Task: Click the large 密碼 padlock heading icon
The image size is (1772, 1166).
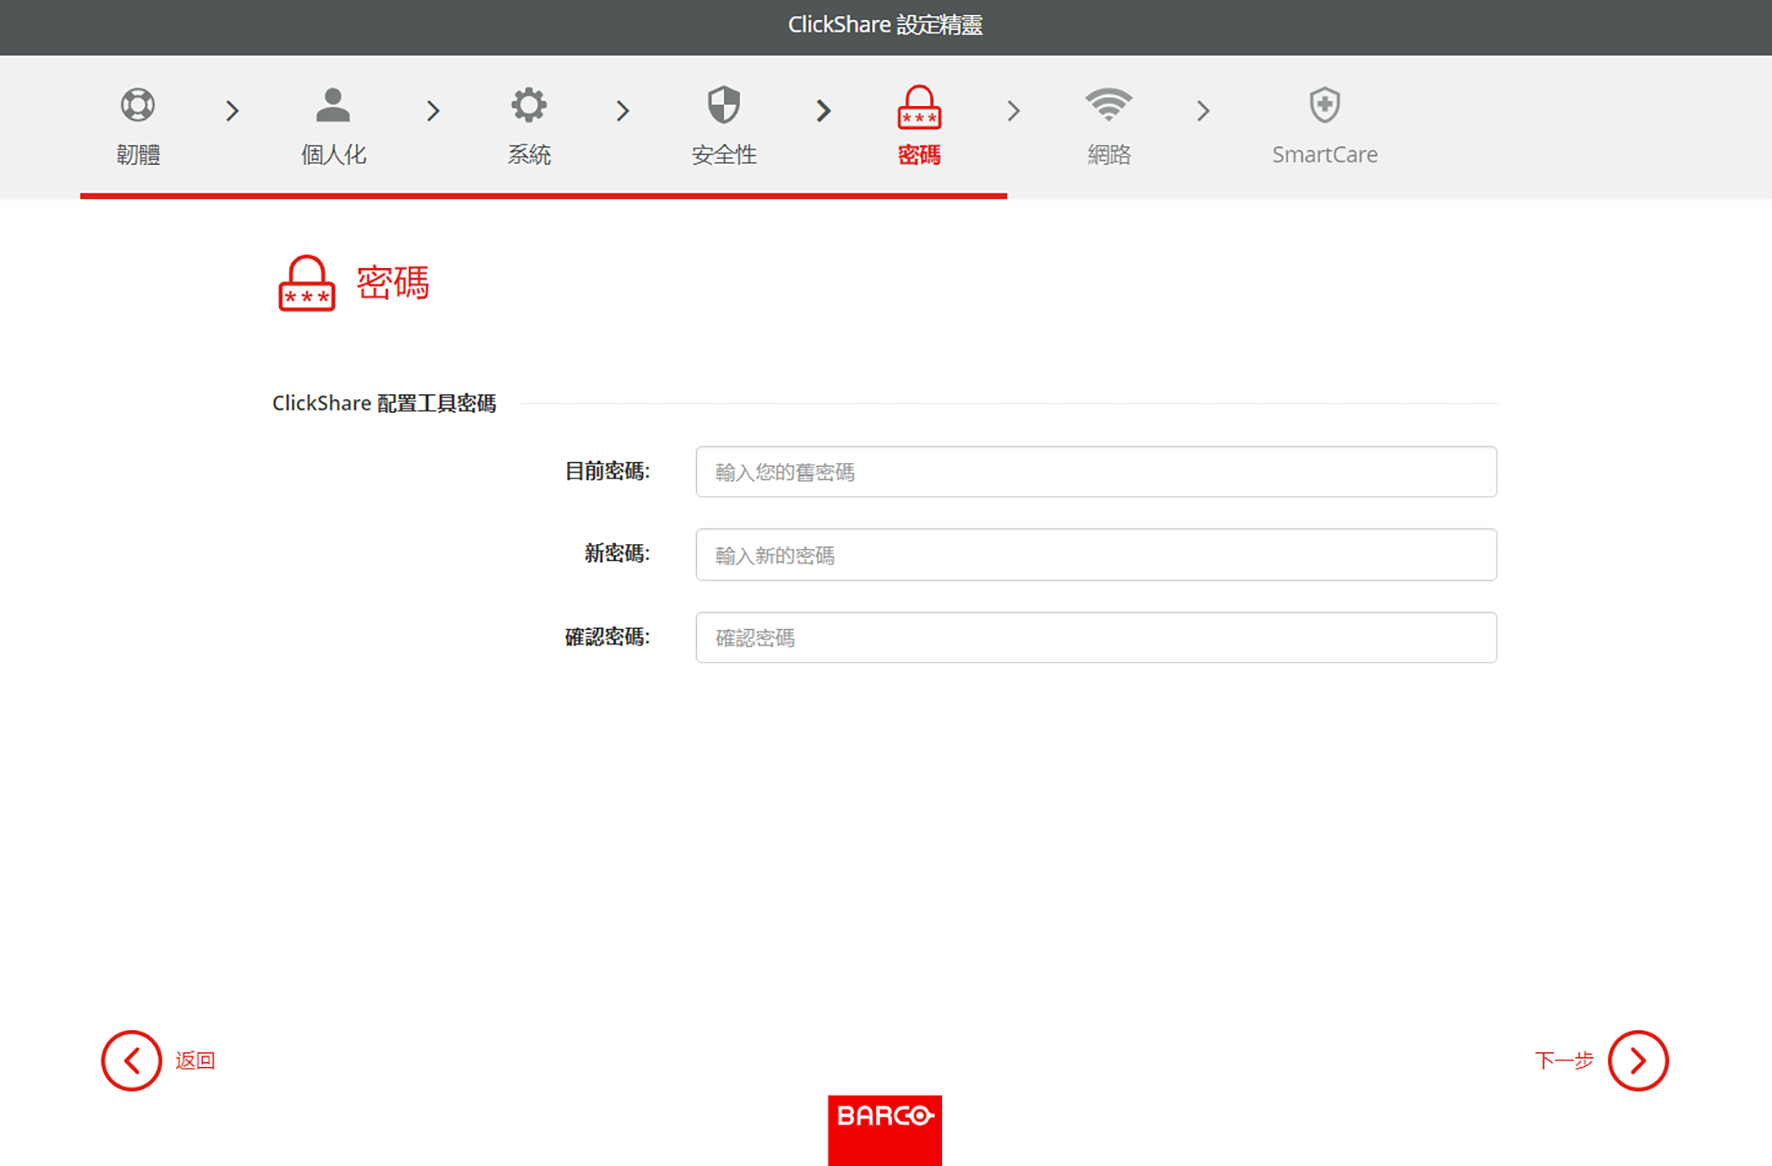Action: (x=307, y=283)
